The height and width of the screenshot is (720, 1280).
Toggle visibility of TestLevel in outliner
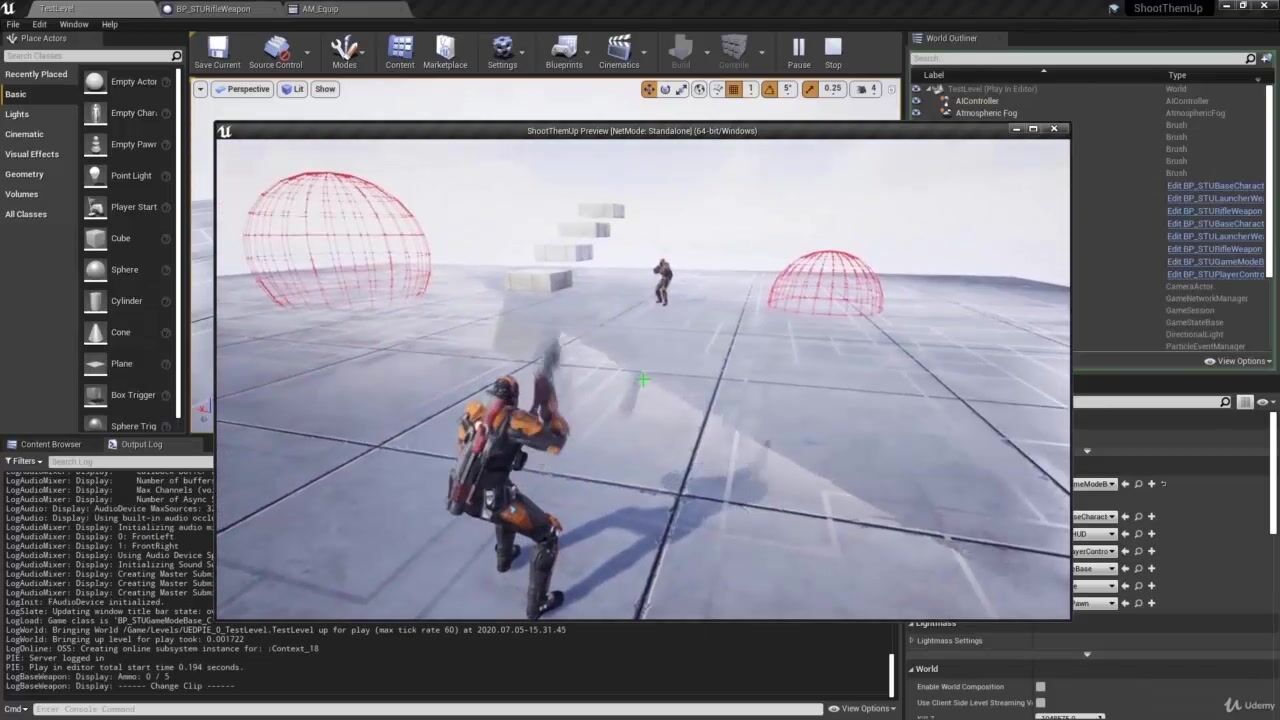pyautogui.click(x=916, y=89)
